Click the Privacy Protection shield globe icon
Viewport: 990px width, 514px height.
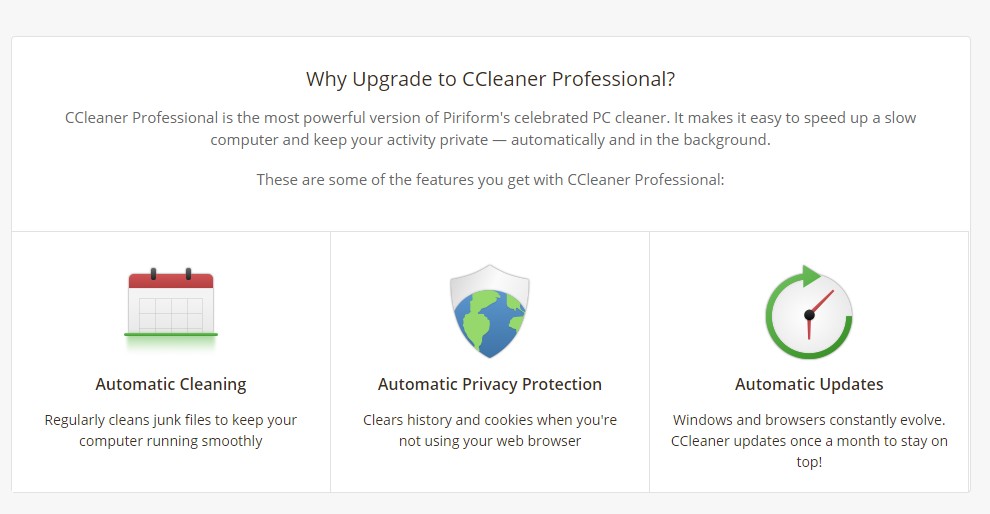tap(489, 311)
